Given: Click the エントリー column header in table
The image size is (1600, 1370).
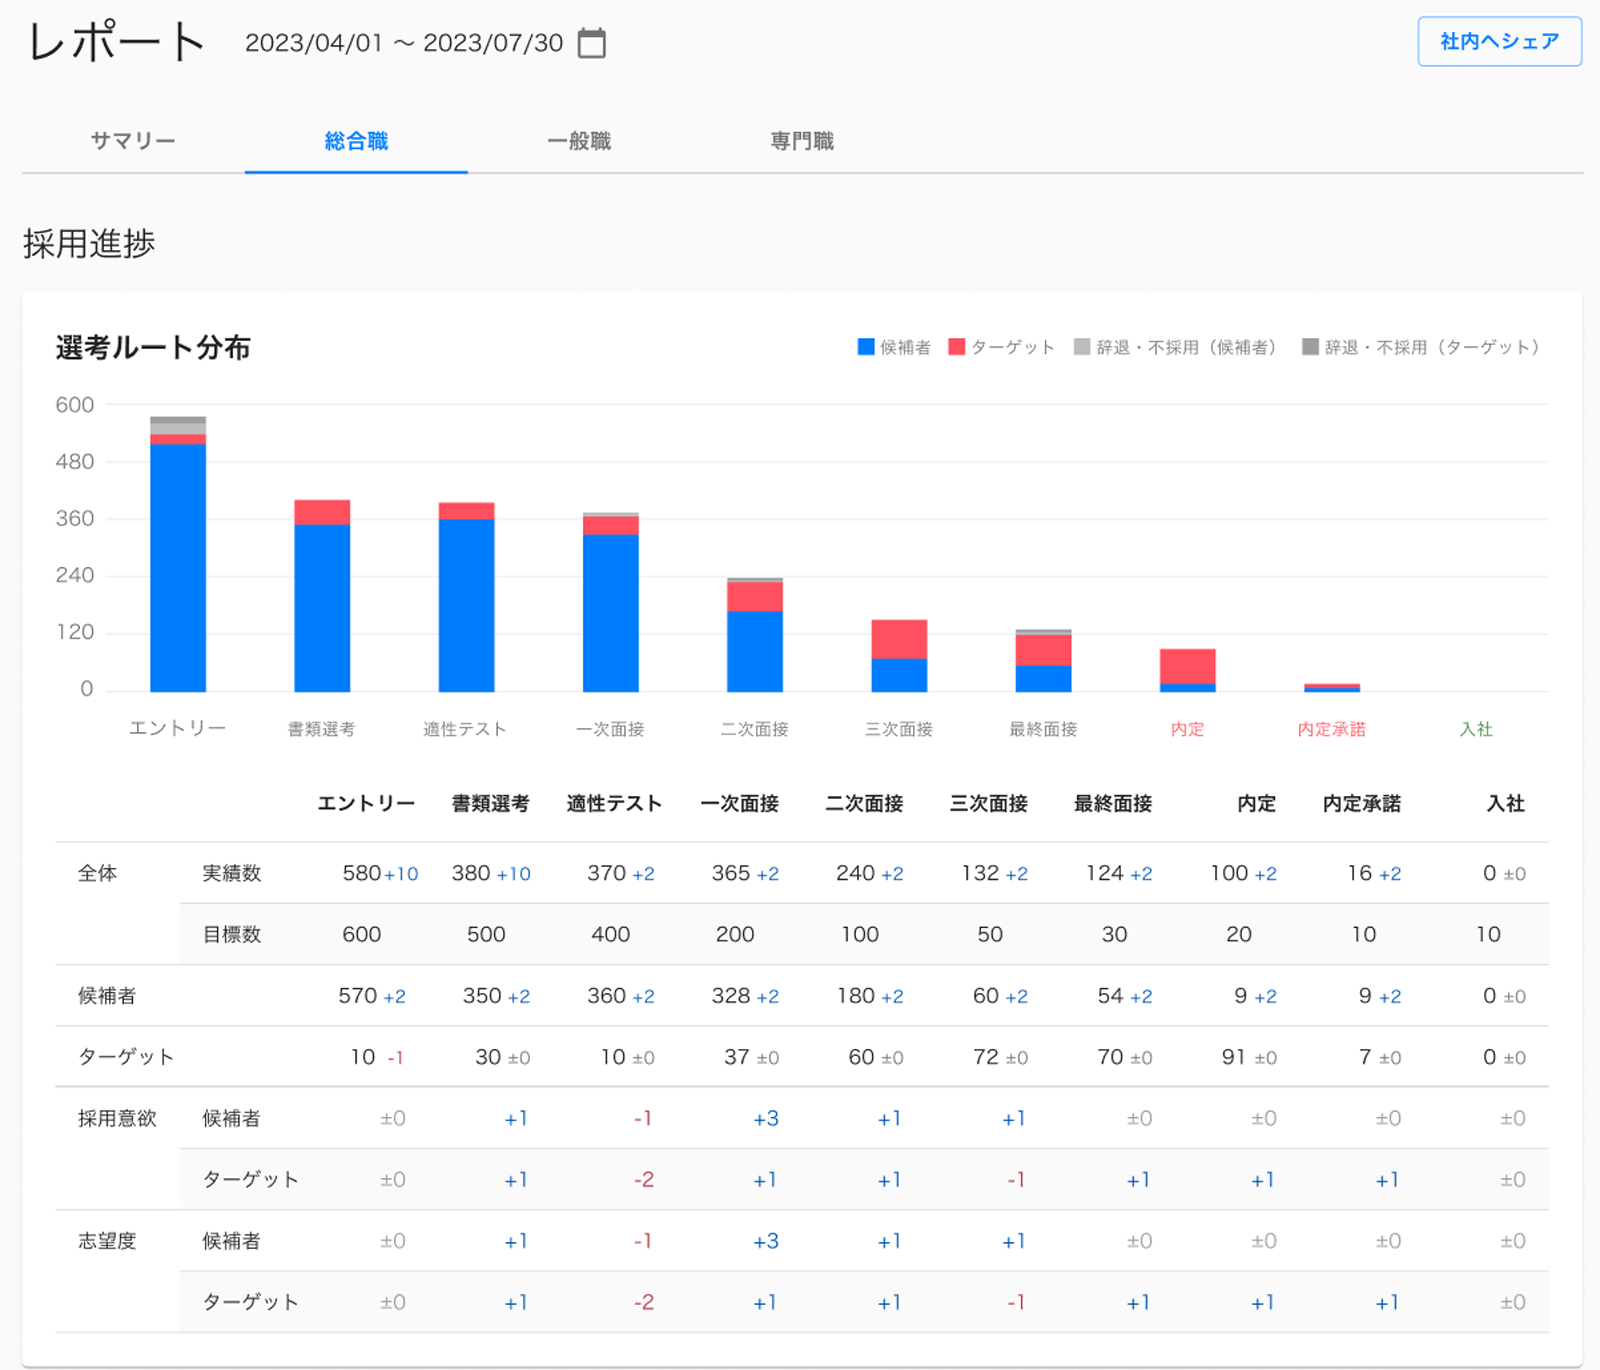Looking at the screenshot, I should pos(366,803).
